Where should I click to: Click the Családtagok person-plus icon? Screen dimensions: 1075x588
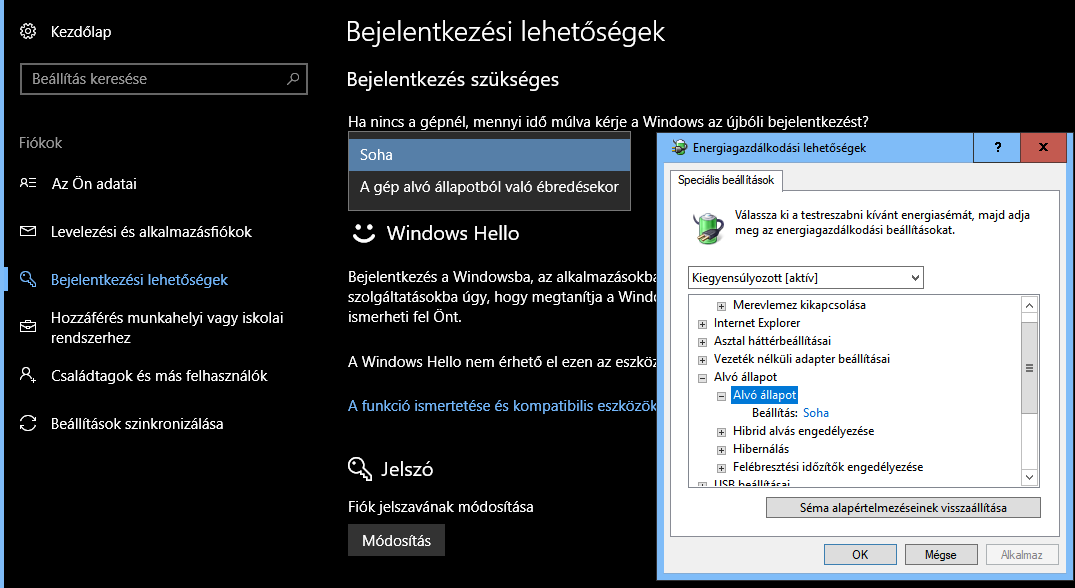tap(27, 375)
